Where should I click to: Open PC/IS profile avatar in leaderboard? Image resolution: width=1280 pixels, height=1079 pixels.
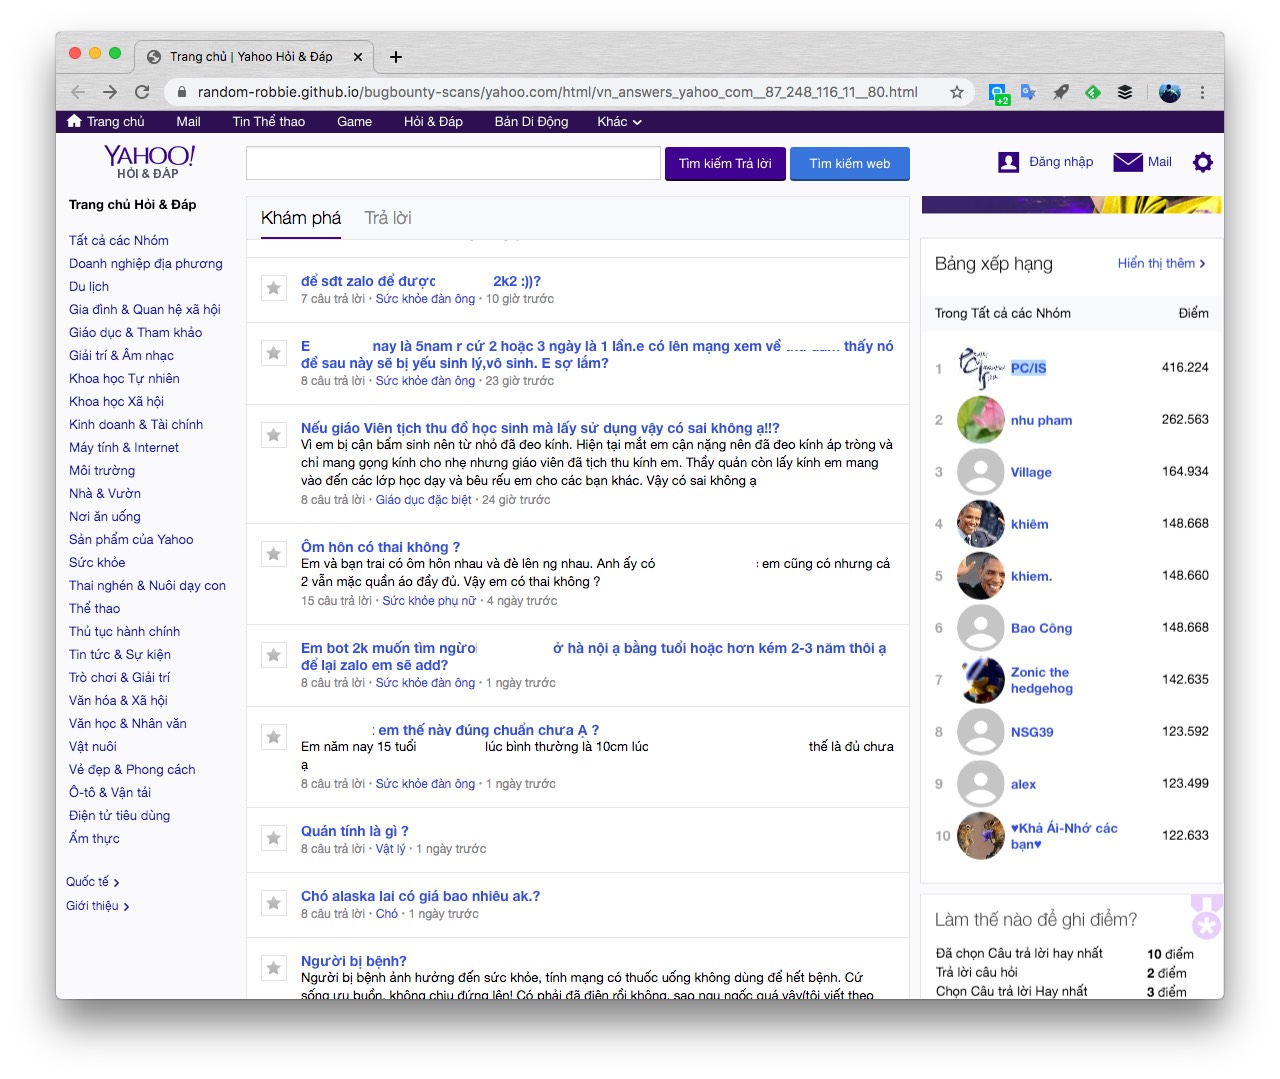(x=980, y=368)
